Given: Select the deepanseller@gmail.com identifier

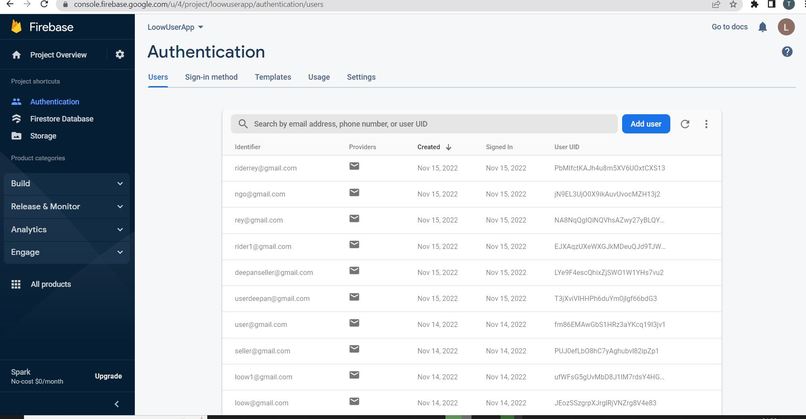Looking at the screenshot, I should pyautogui.click(x=273, y=272).
